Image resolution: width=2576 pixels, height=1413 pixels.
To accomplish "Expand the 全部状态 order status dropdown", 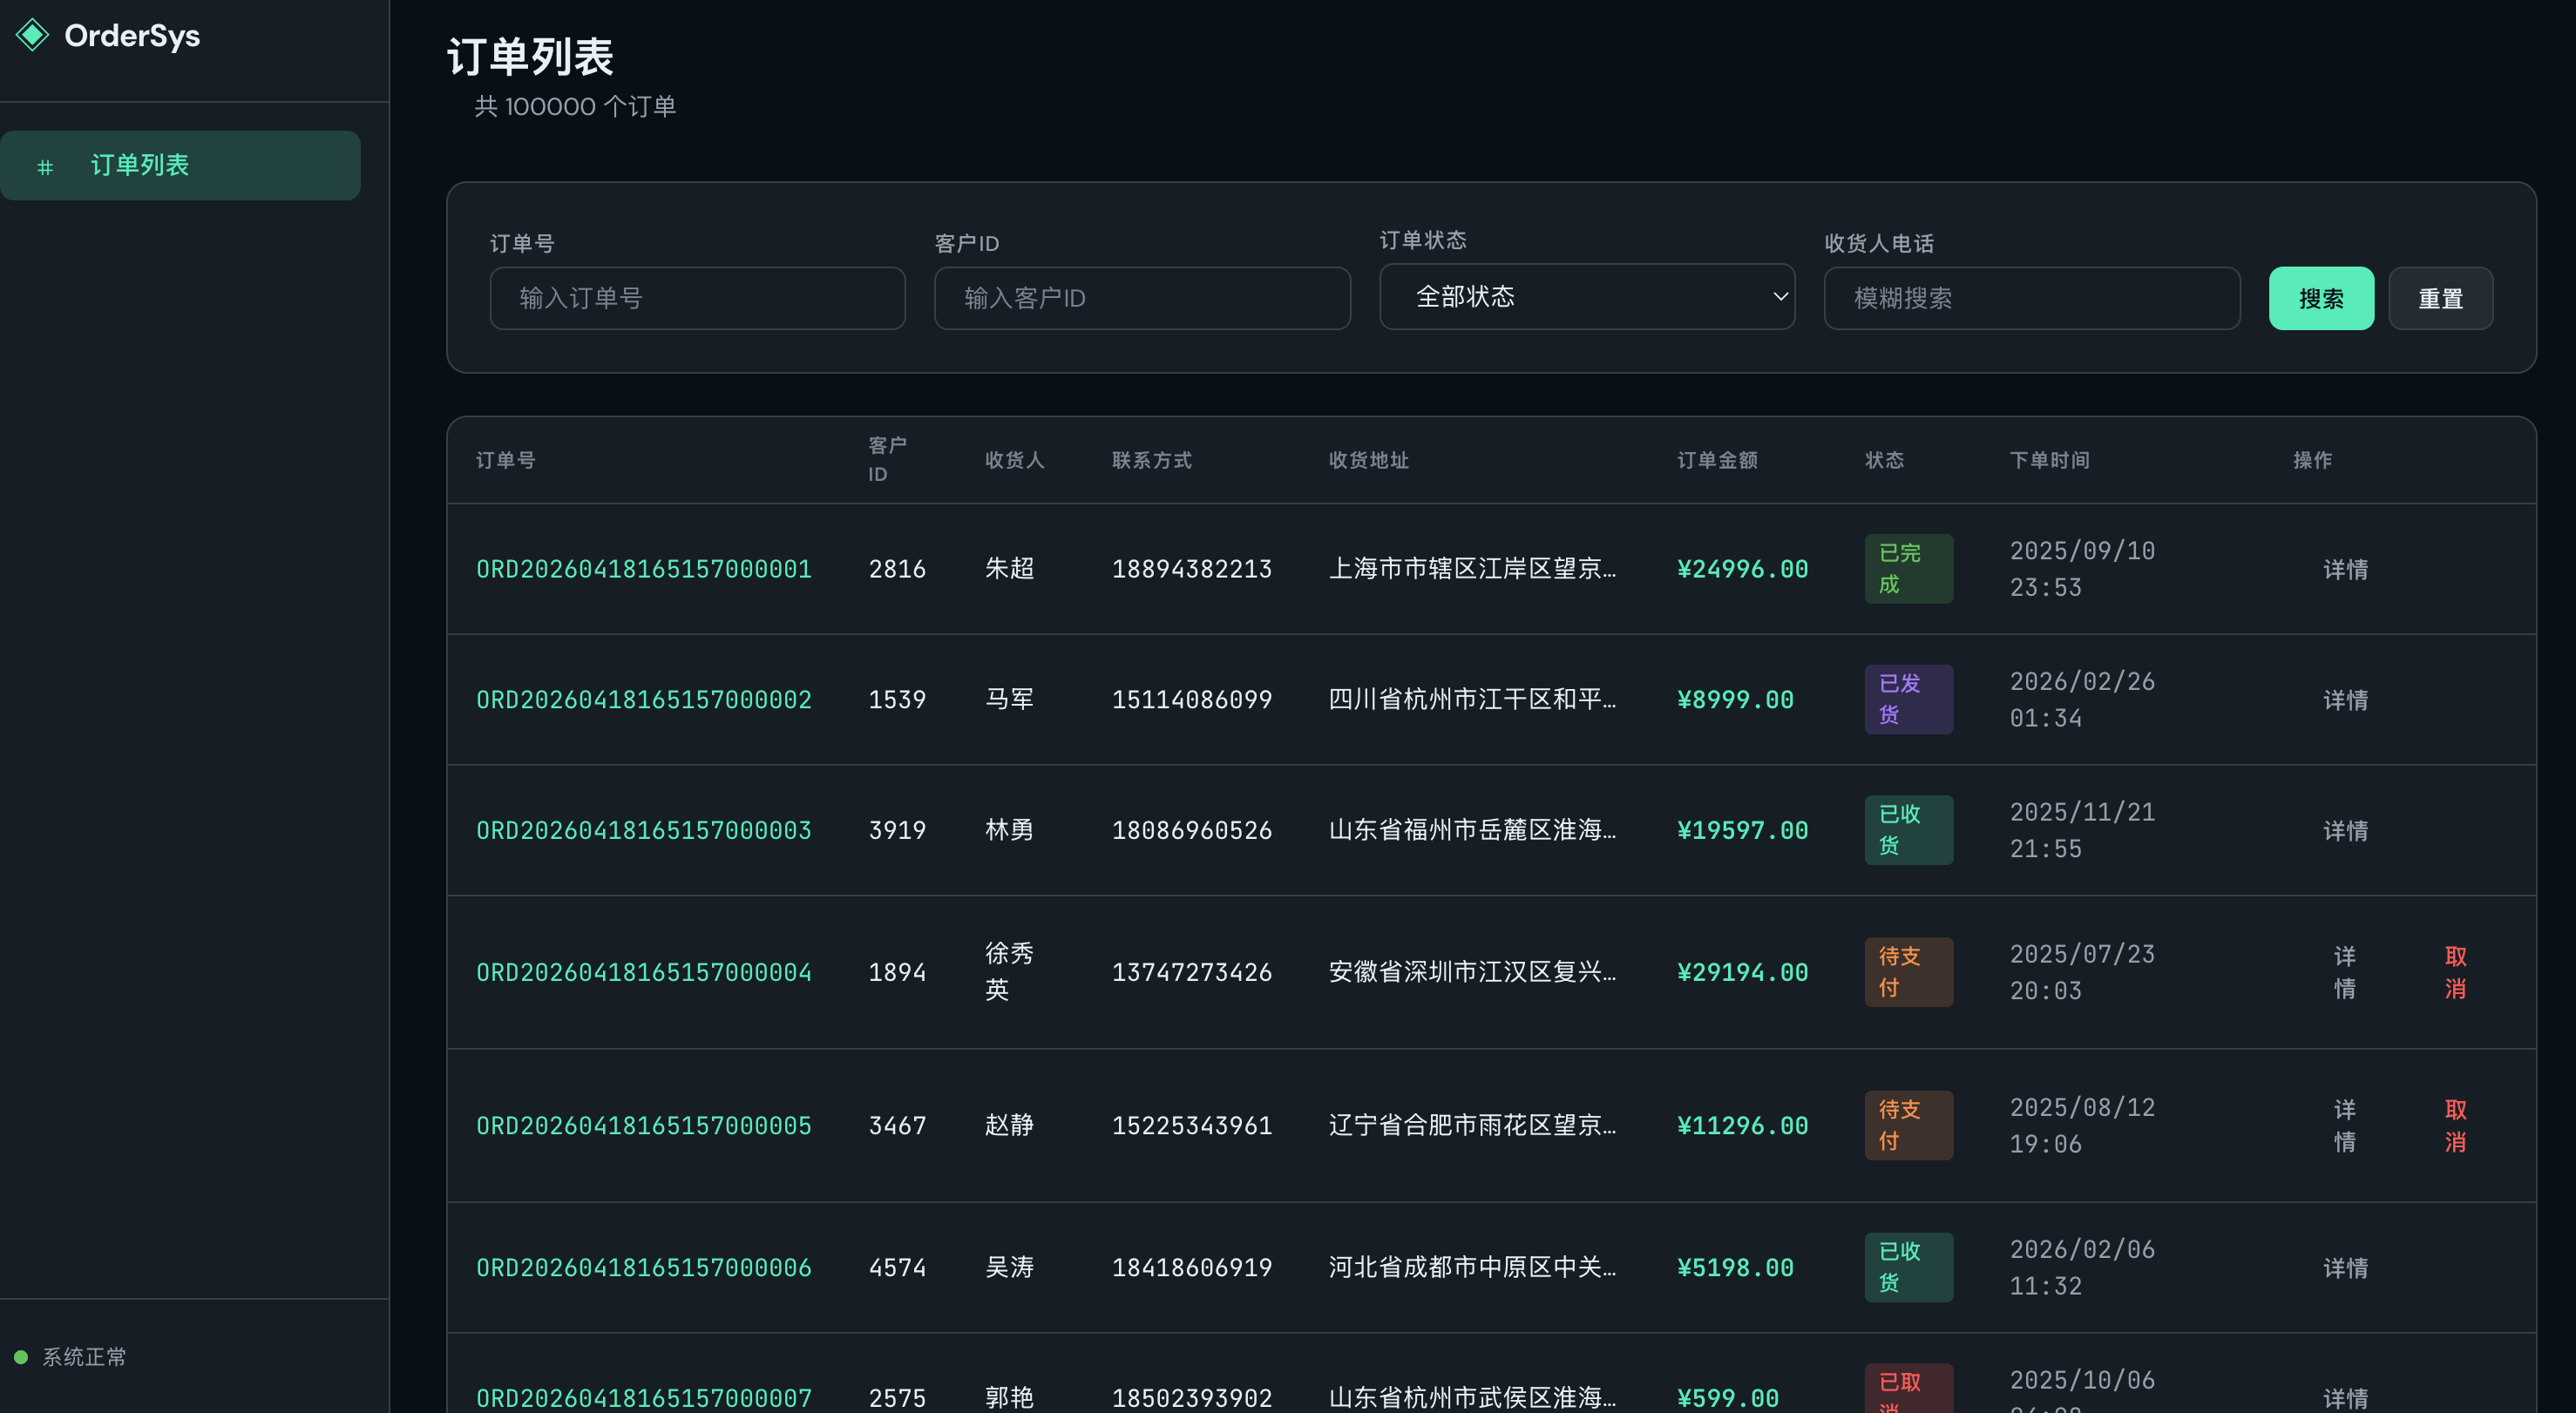I will [x=1586, y=297].
